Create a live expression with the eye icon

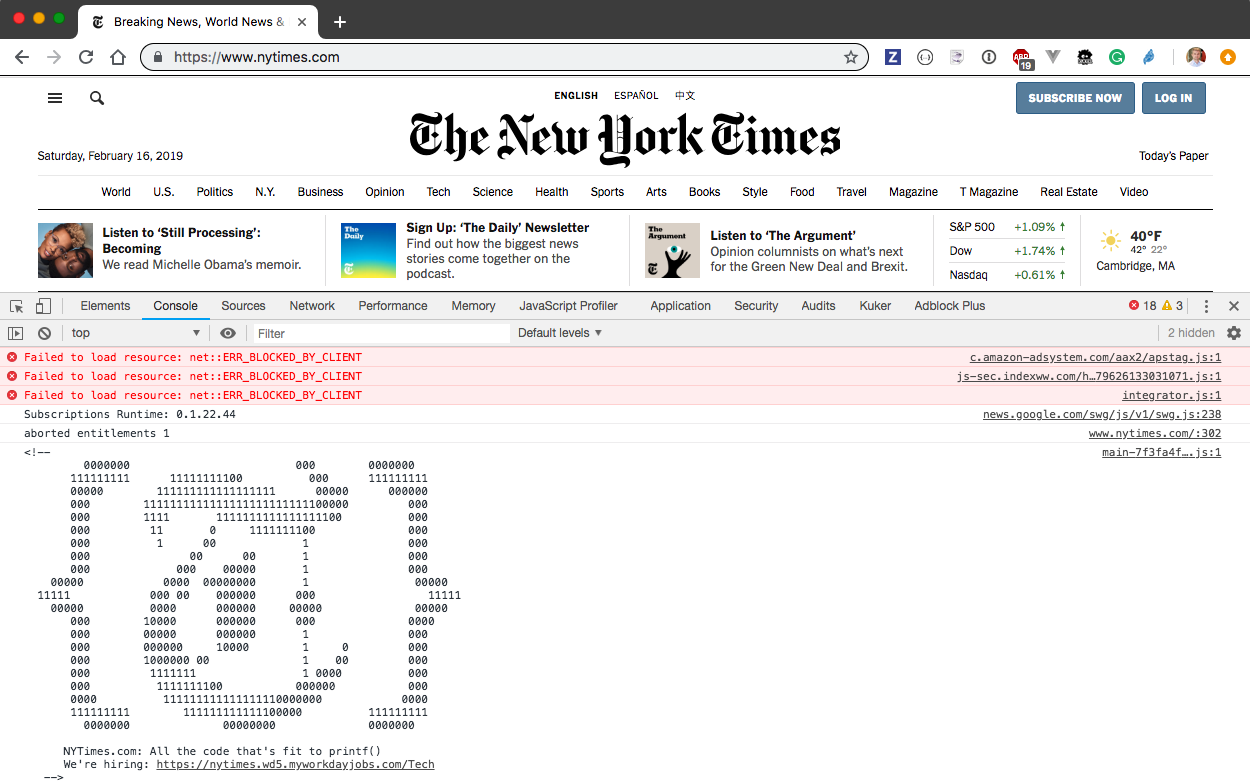228,333
